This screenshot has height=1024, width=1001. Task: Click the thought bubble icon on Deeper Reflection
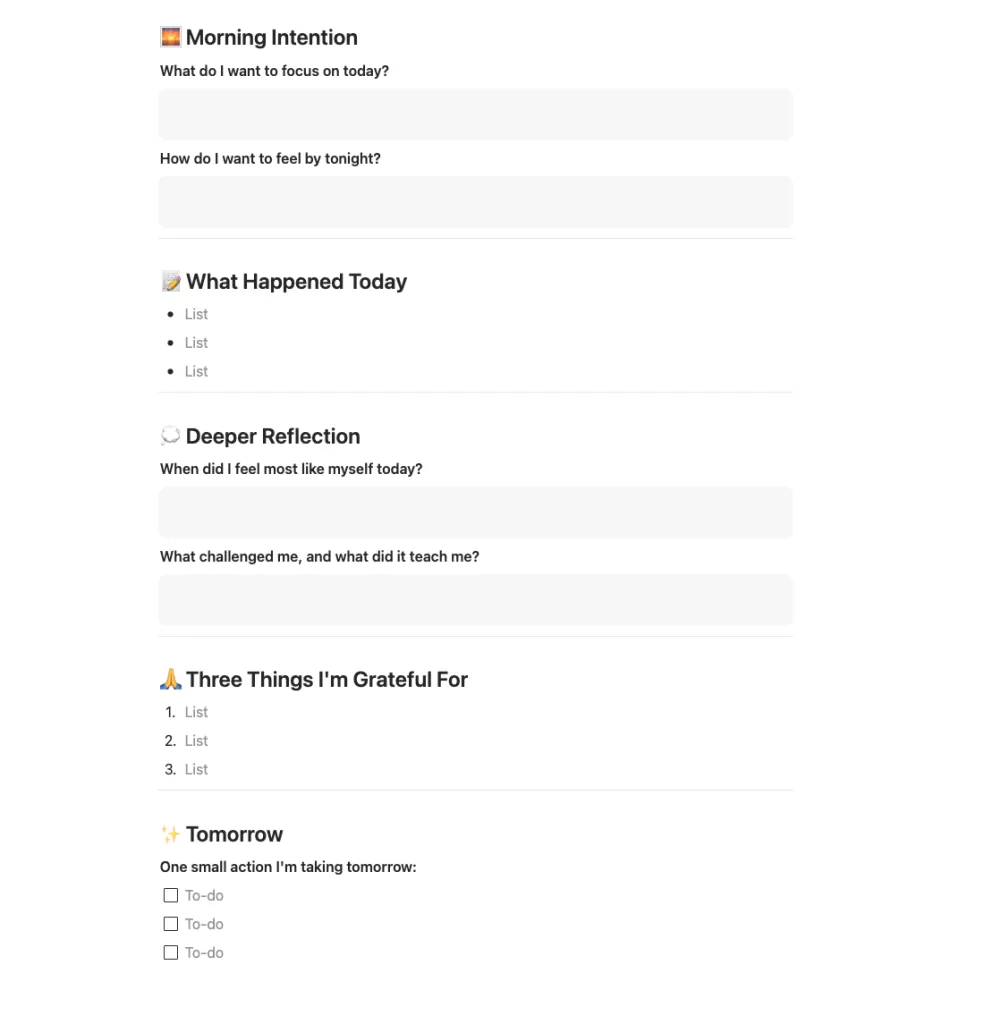[169, 436]
